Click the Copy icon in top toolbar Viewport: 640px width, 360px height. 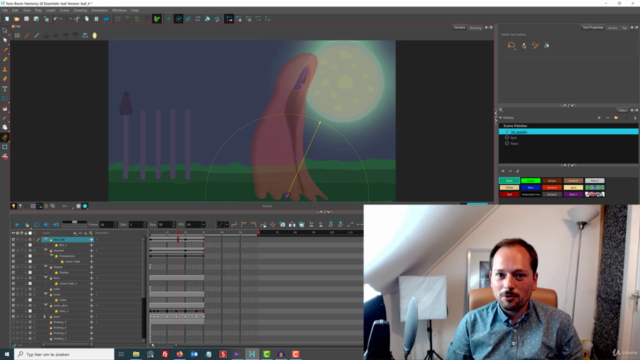point(87,19)
